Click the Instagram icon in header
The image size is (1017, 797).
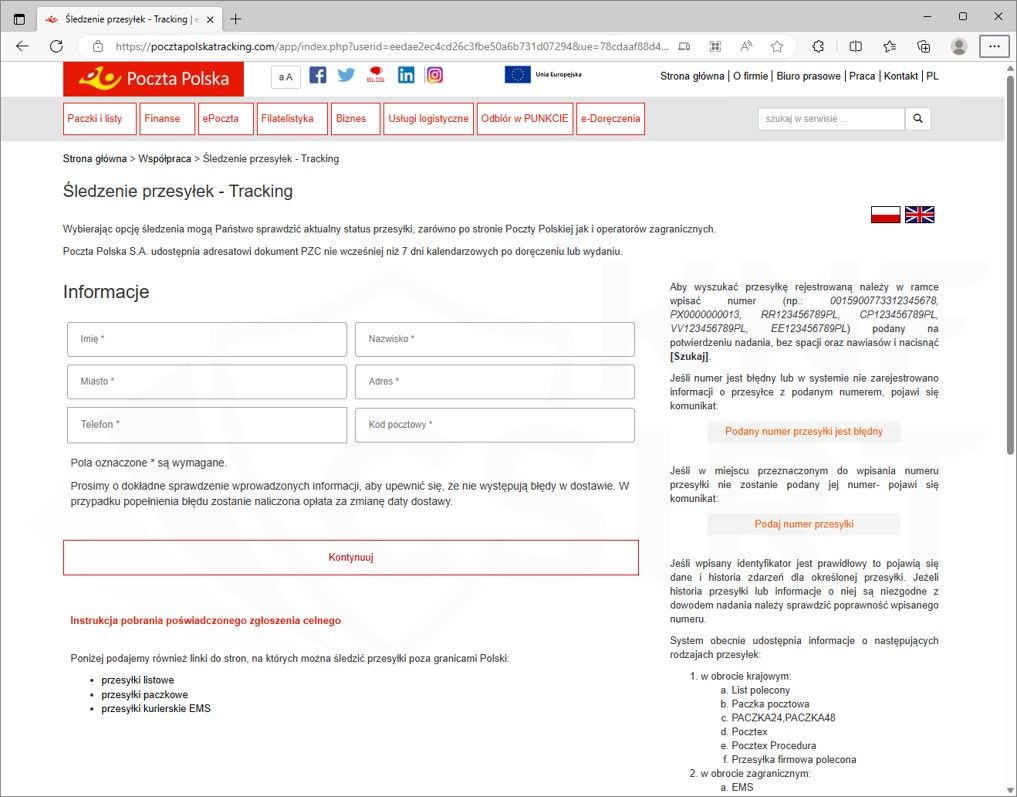[x=434, y=75]
